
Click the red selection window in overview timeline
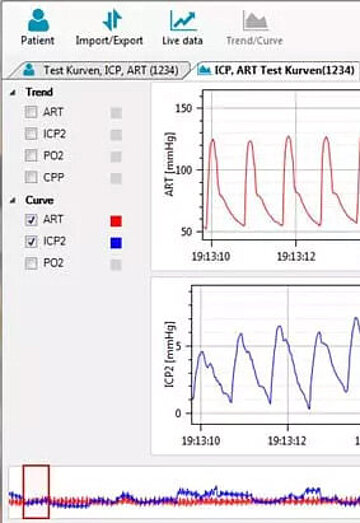(x=36, y=492)
